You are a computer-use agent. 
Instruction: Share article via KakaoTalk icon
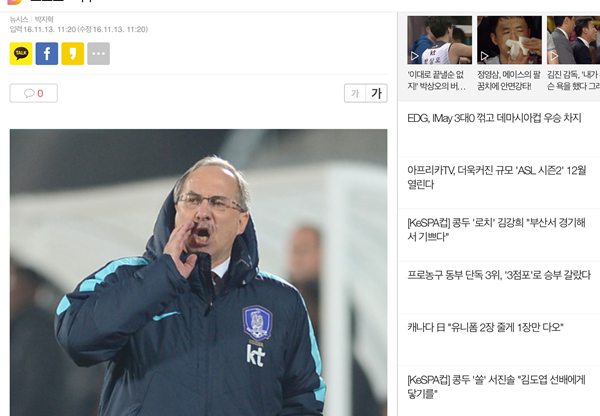point(21,54)
